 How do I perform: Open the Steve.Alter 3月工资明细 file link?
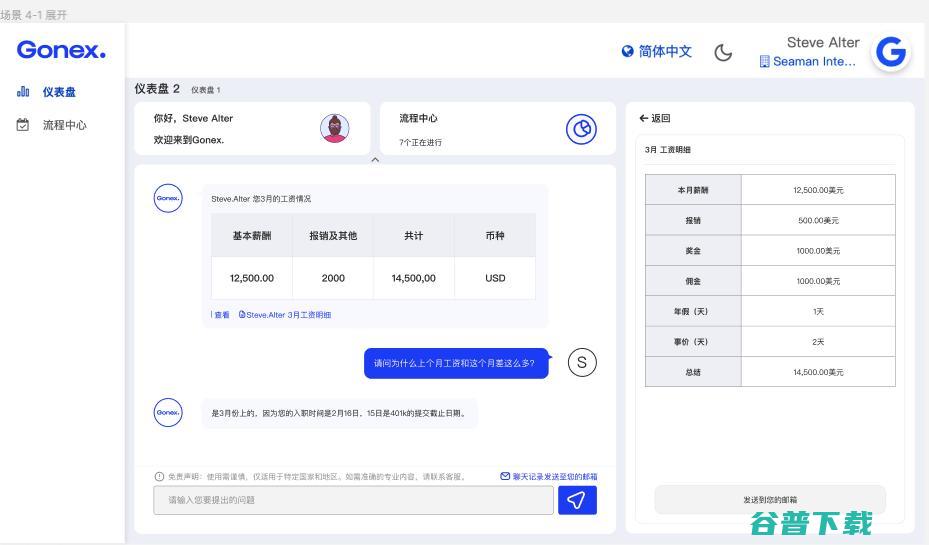[x=285, y=315]
